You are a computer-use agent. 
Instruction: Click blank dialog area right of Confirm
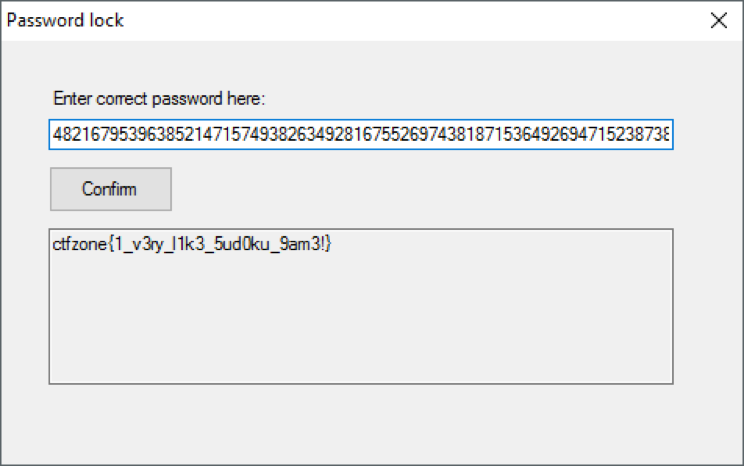[420, 189]
